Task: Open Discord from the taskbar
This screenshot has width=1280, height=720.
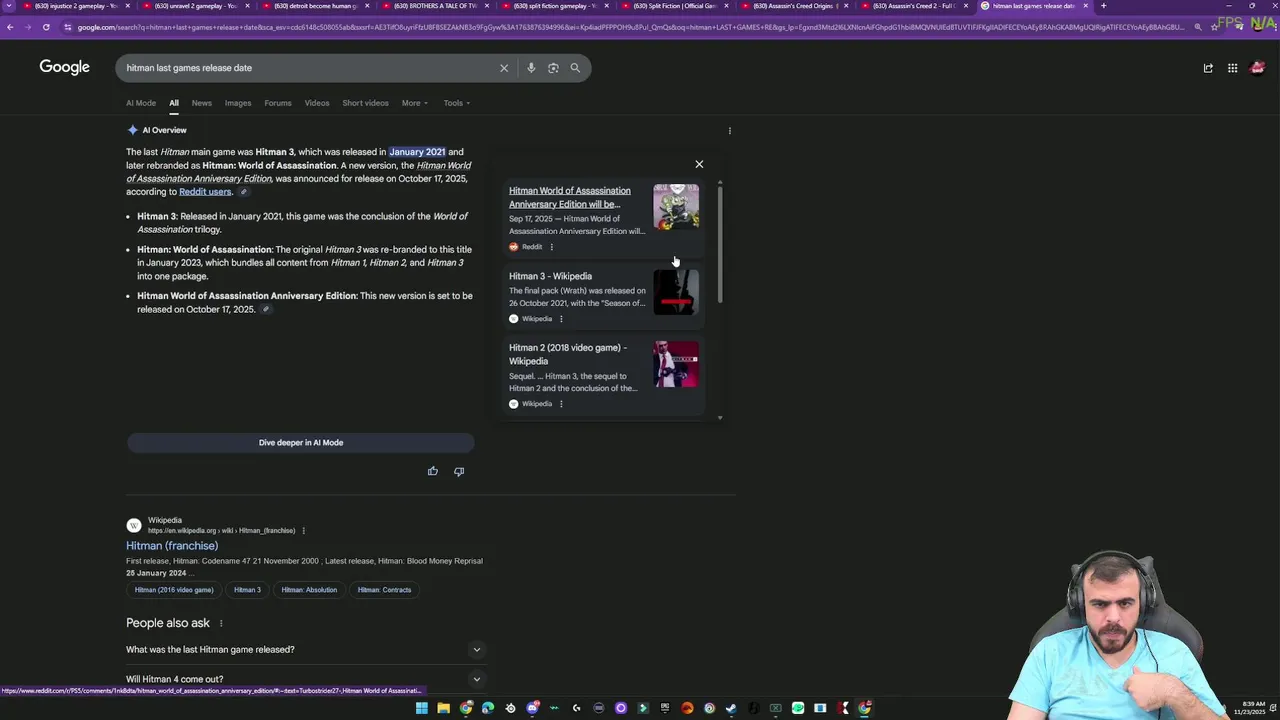Action: pyautogui.click(x=532, y=708)
